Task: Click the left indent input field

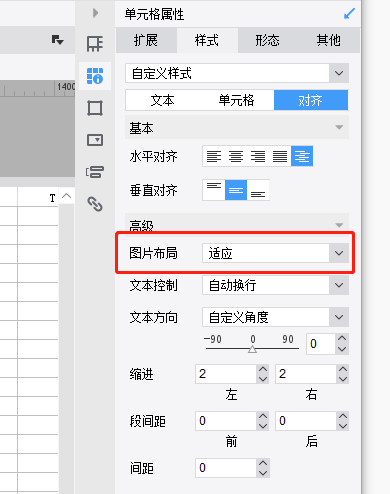Action: point(226,374)
